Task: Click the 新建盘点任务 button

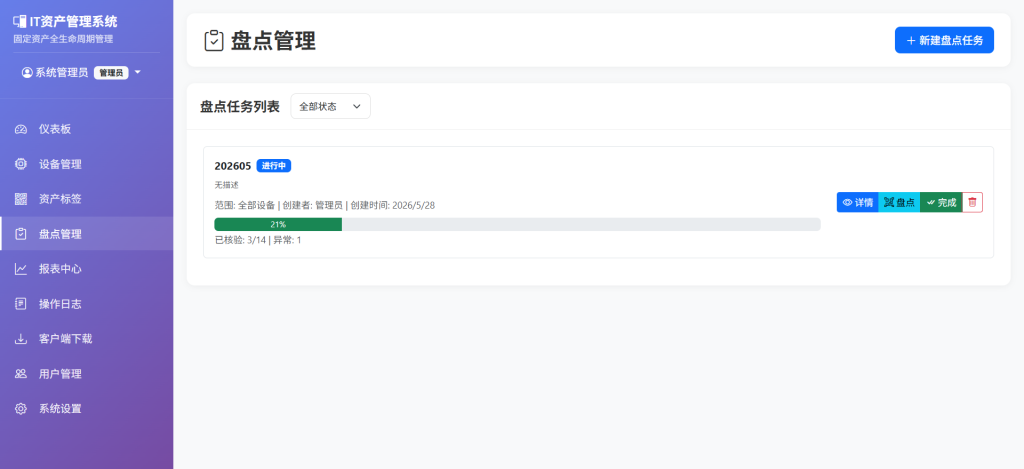Action: click(944, 40)
